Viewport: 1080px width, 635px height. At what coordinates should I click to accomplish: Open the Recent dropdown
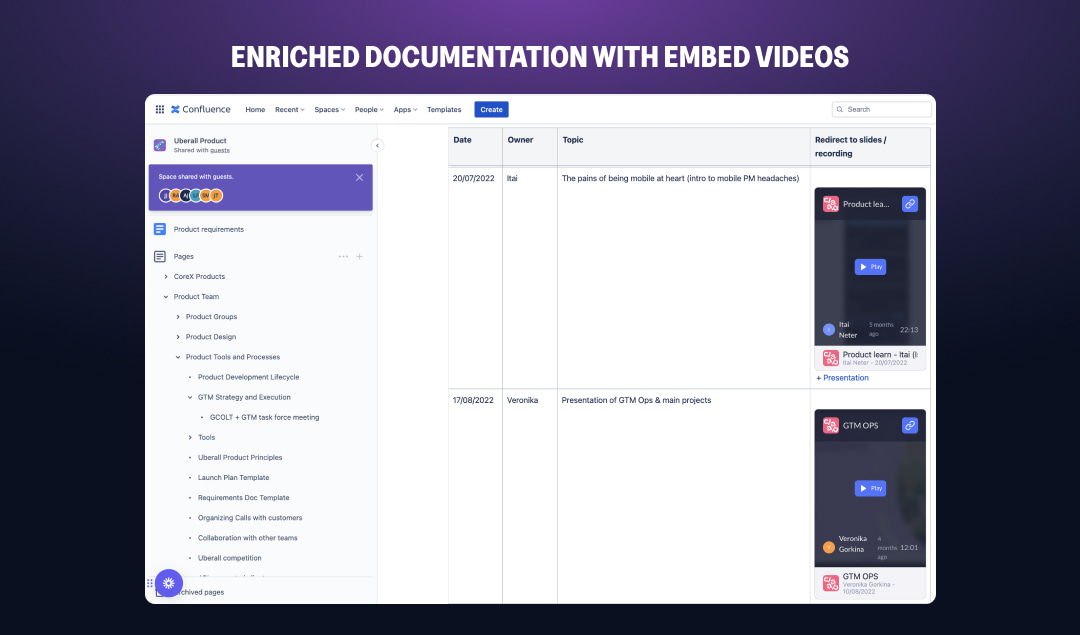tap(289, 110)
